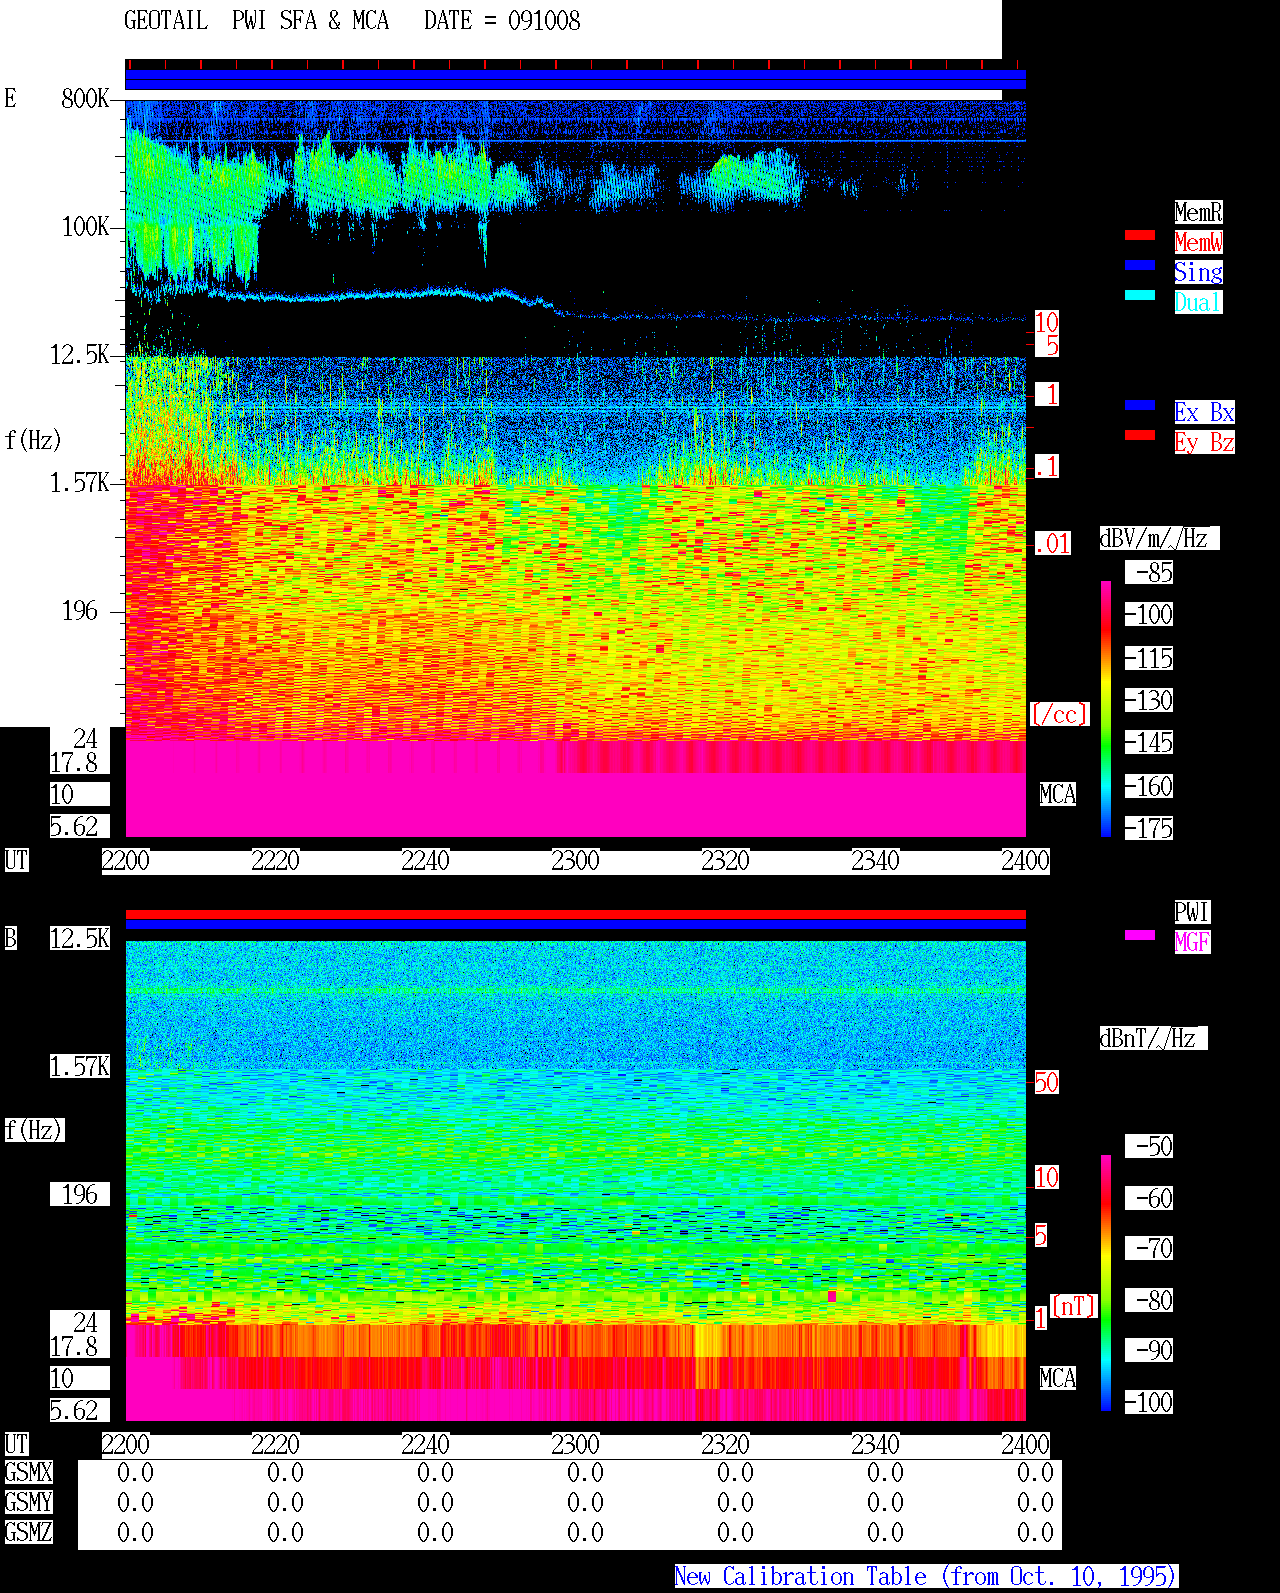This screenshot has height=1593, width=1280.
Task: Click the MGF legend label
Action: pyautogui.click(x=1192, y=942)
